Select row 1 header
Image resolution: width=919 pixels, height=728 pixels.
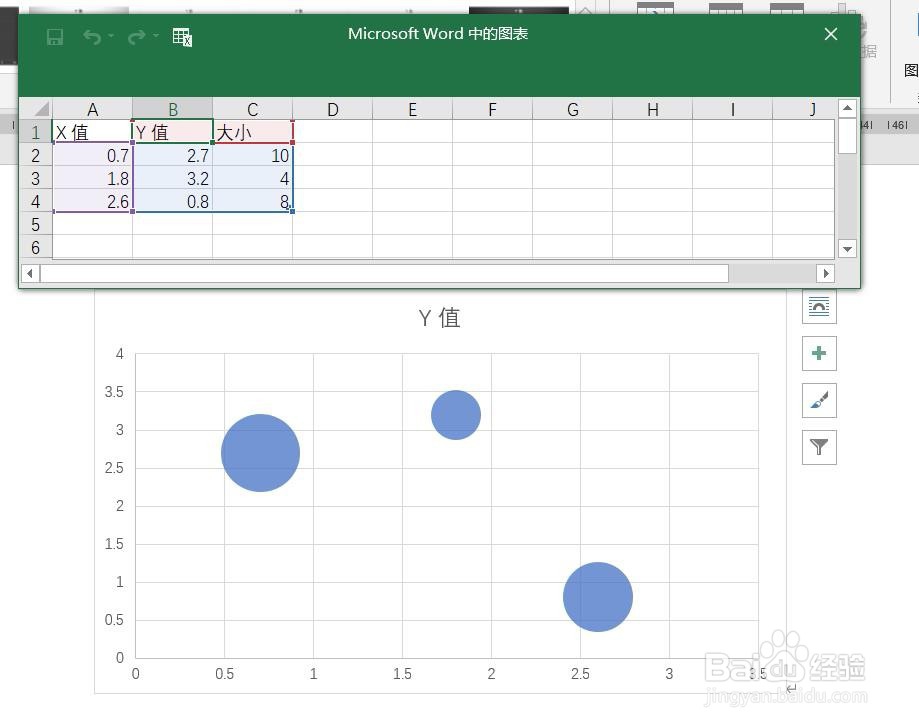click(36, 132)
